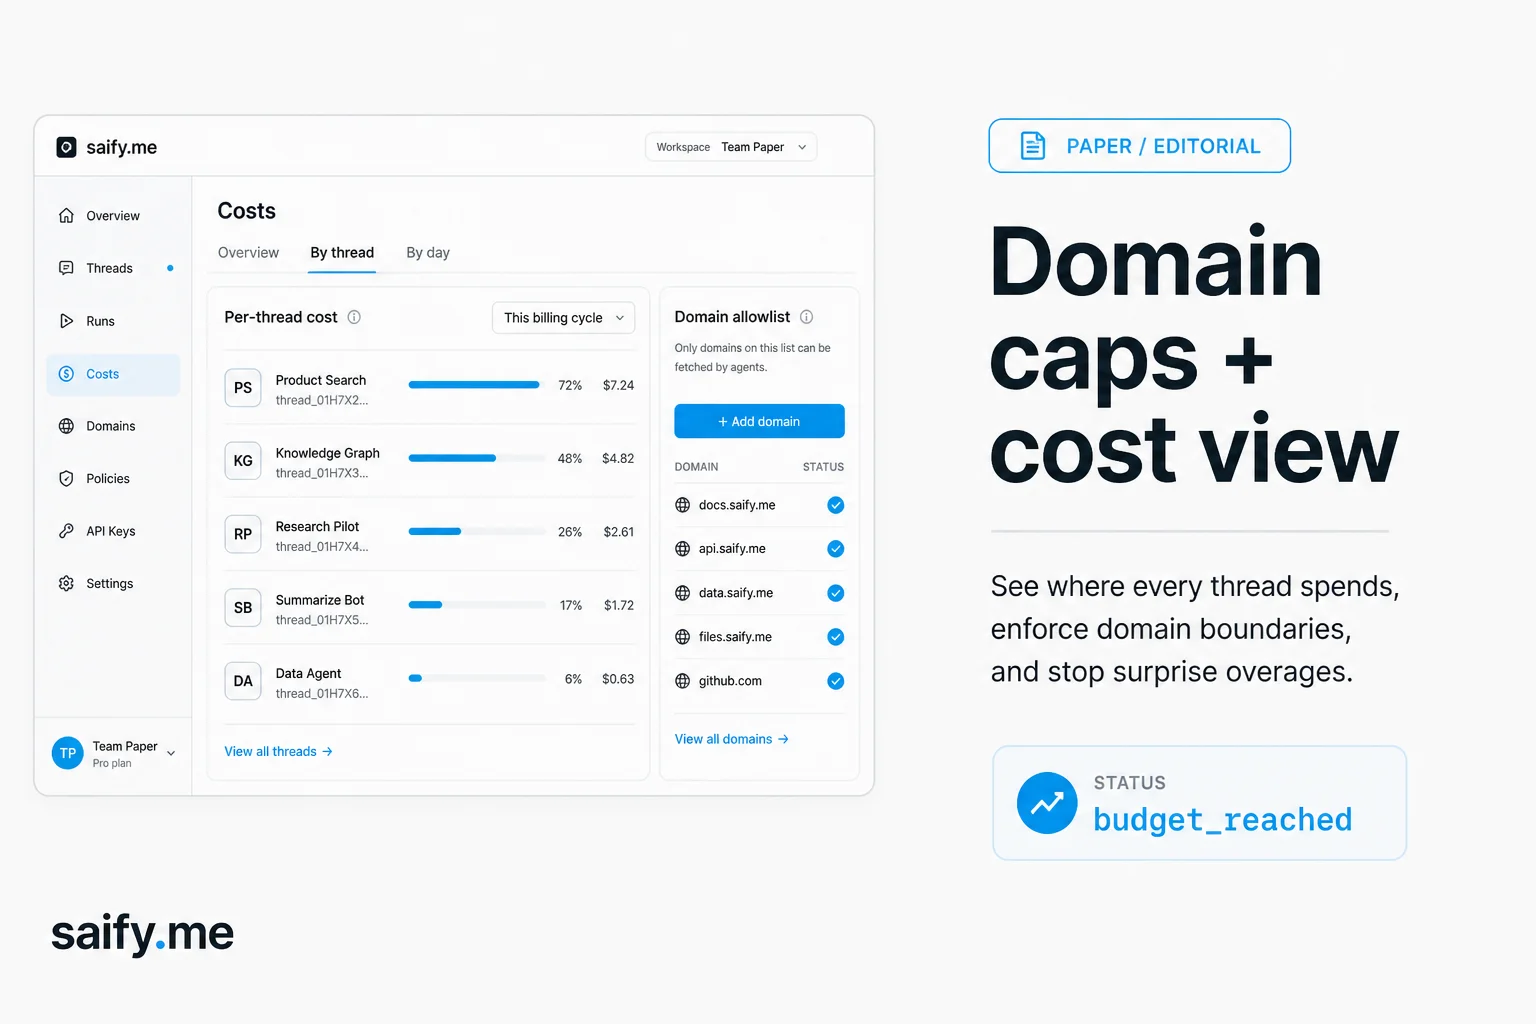Click the API Keys key icon
The height and width of the screenshot is (1024, 1536).
point(66,531)
